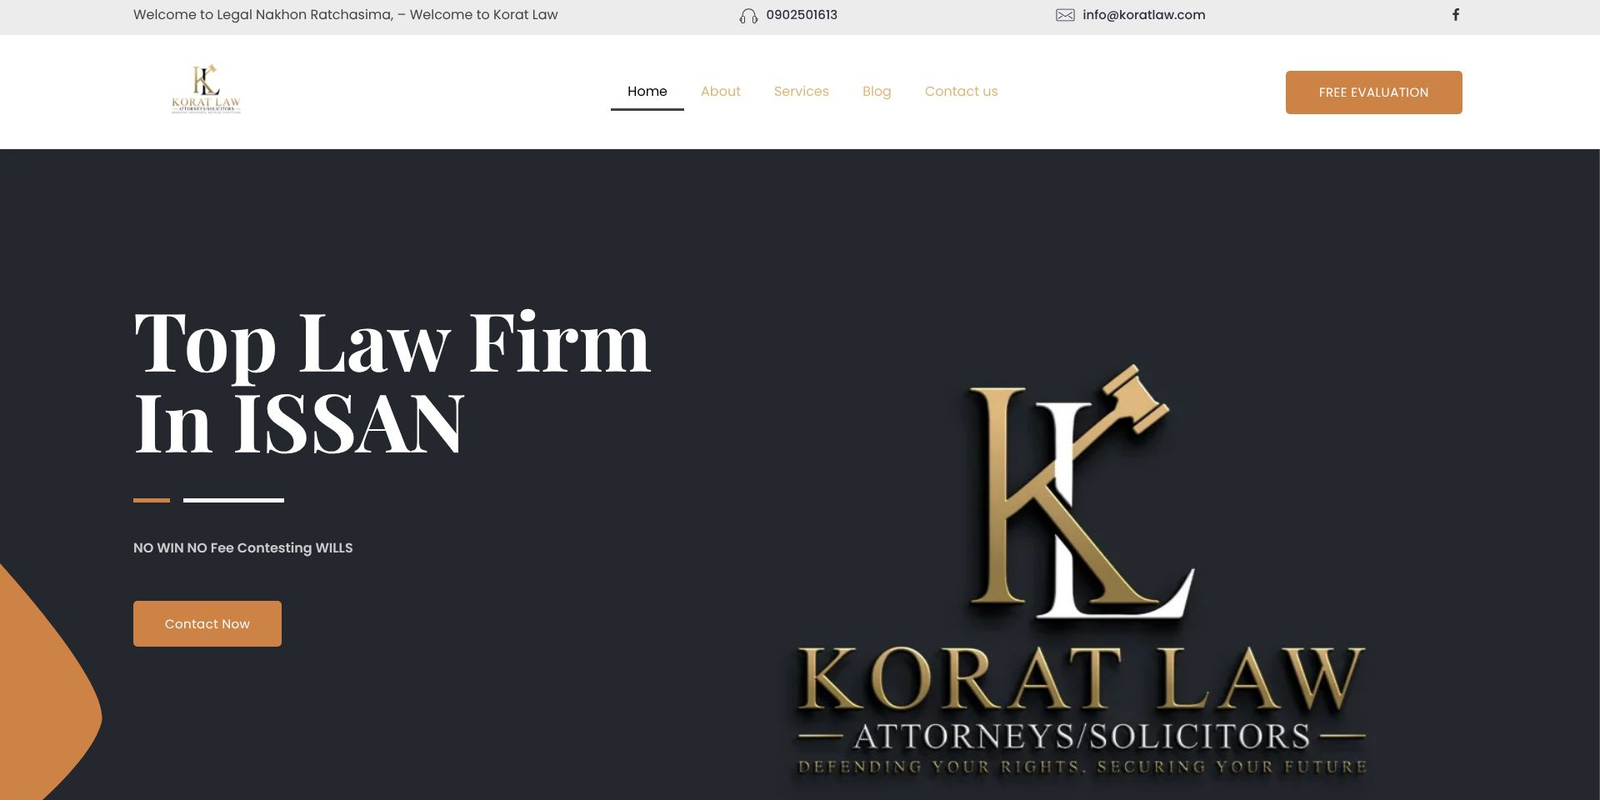1600x800 pixels.
Task: Click the ATTORNEYS/SOLICITORS text in the hero image
Action: tap(1082, 737)
